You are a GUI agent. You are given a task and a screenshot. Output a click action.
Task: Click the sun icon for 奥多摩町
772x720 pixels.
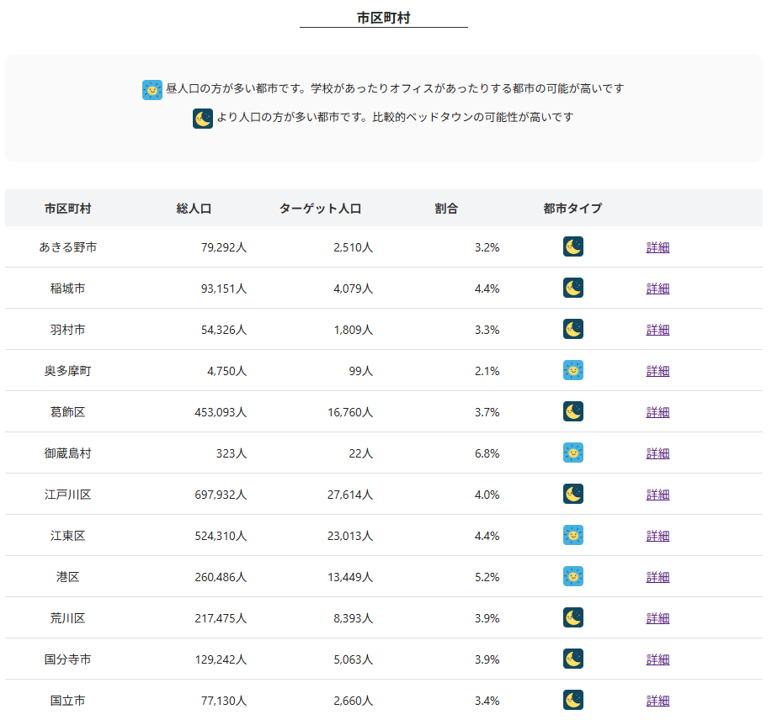(x=573, y=370)
